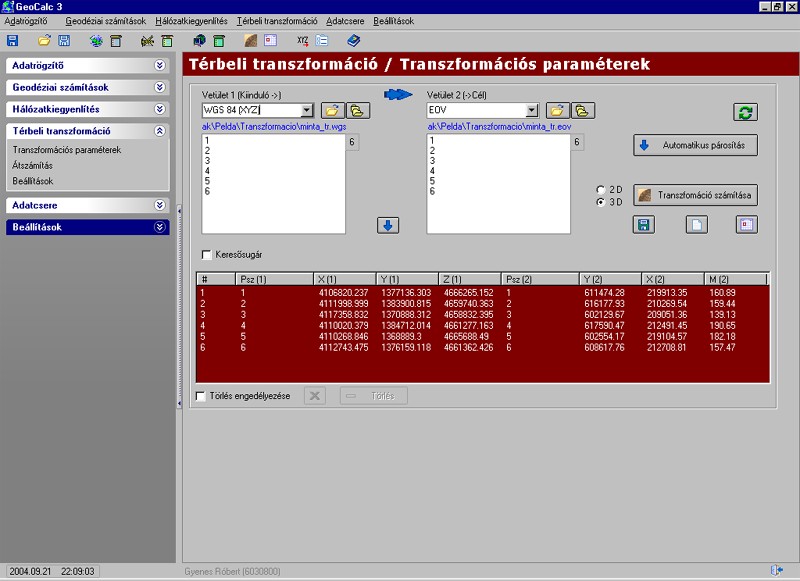
Task: Click the X (1) column header
Action: click(x=345, y=280)
